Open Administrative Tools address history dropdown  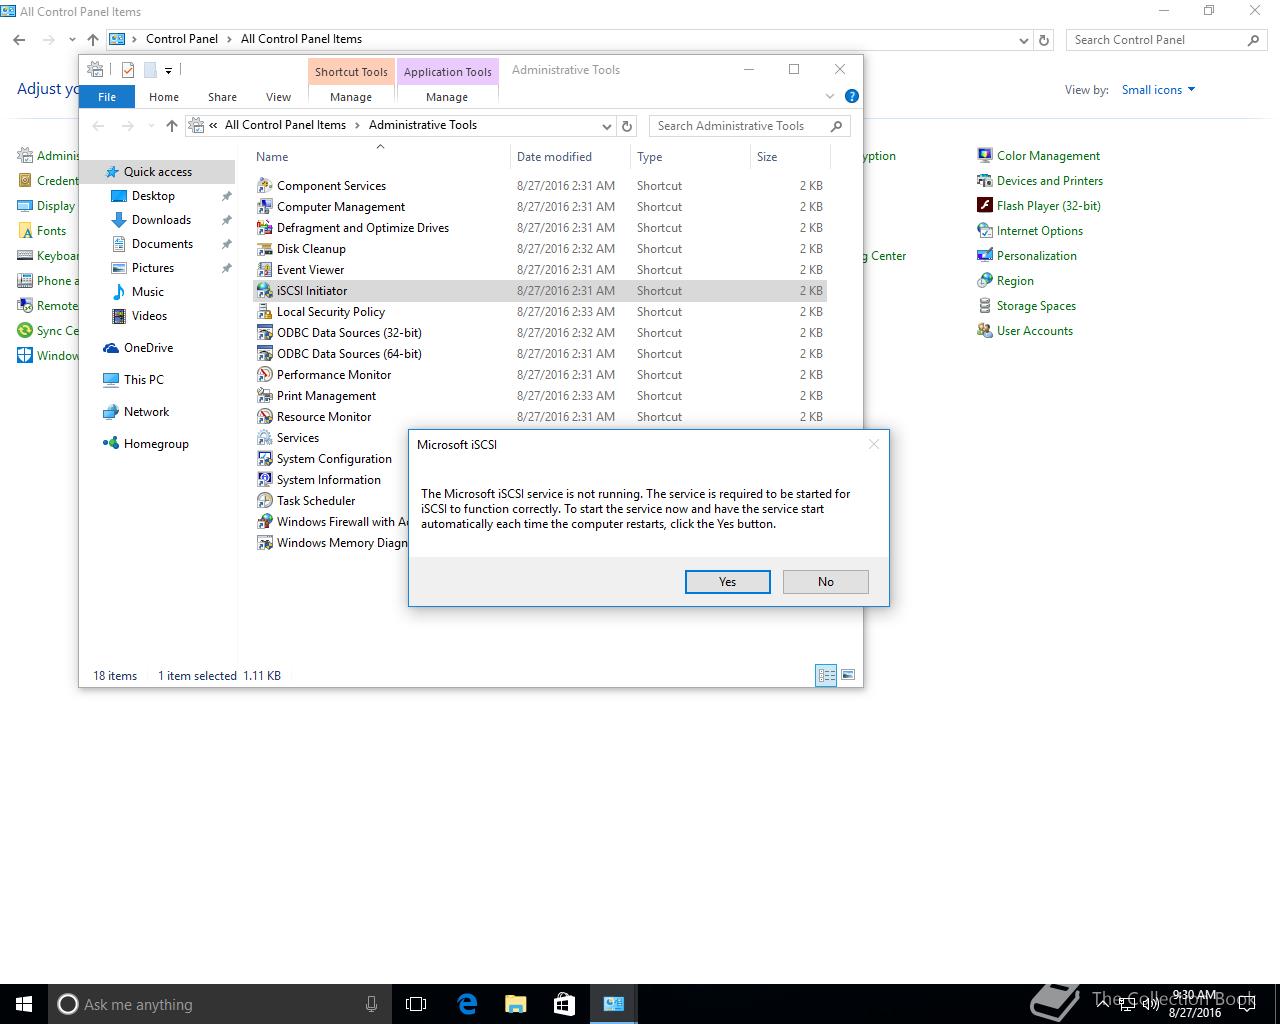[606, 126]
